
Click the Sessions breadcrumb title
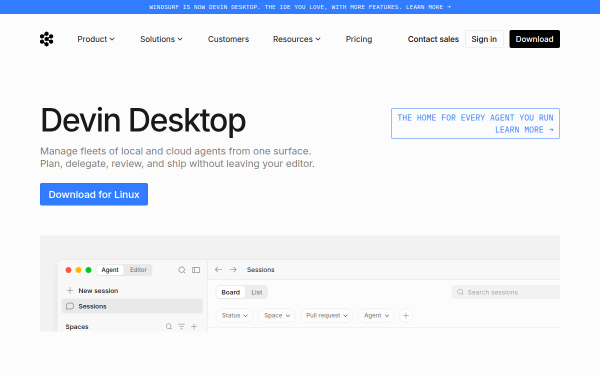point(261,269)
